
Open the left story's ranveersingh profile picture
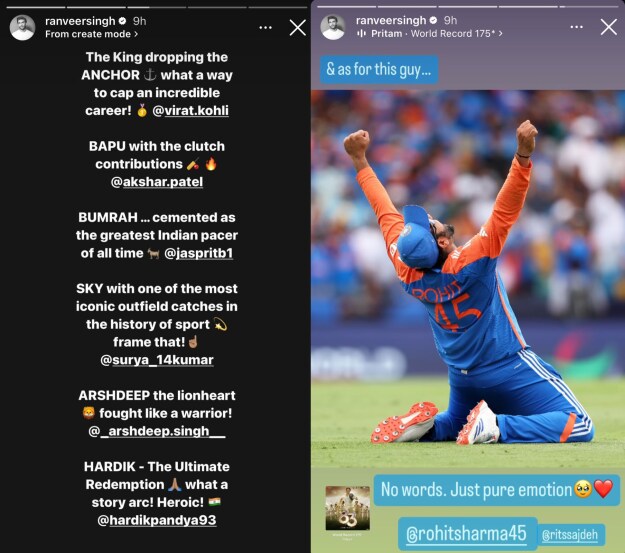tap(22, 28)
